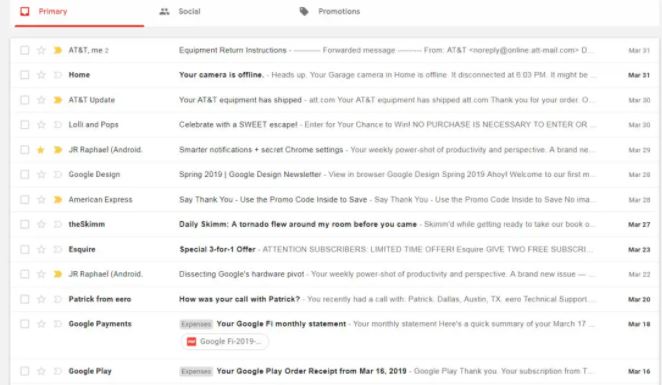Open 'Celebrate with a SWEET escape!' email
This screenshot has height=385, width=662.
click(238, 125)
